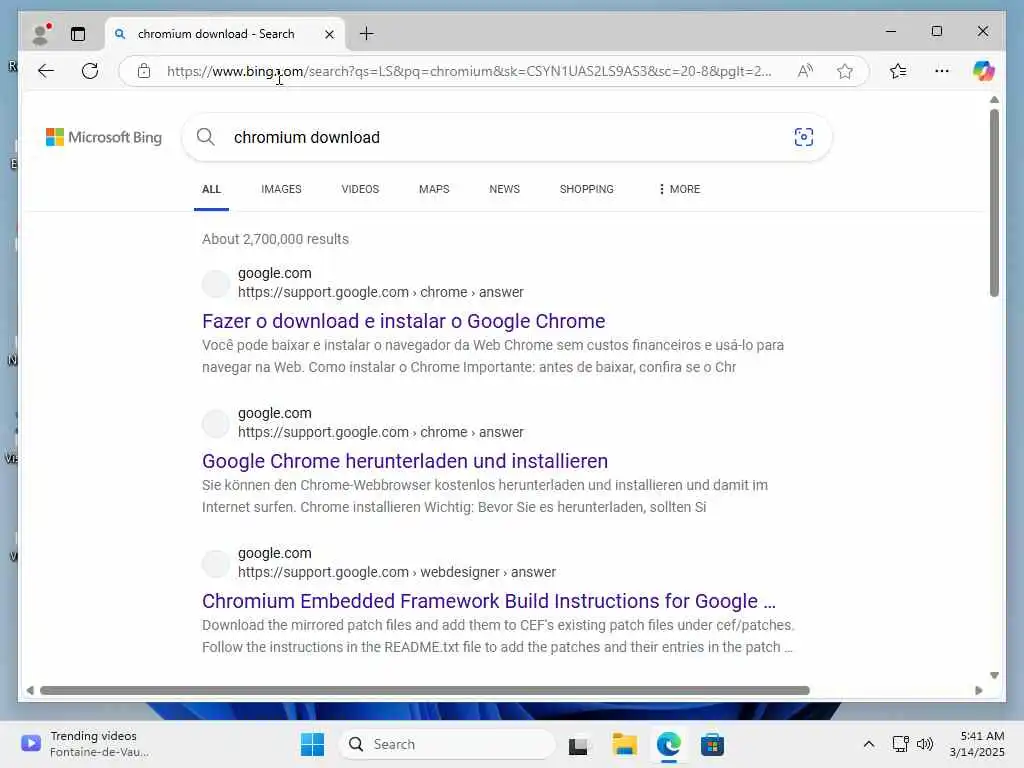The width and height of the screenshot is (1024, 768).
Task: Open Bing visual search camera icon
Action: [x=804, y=137]
